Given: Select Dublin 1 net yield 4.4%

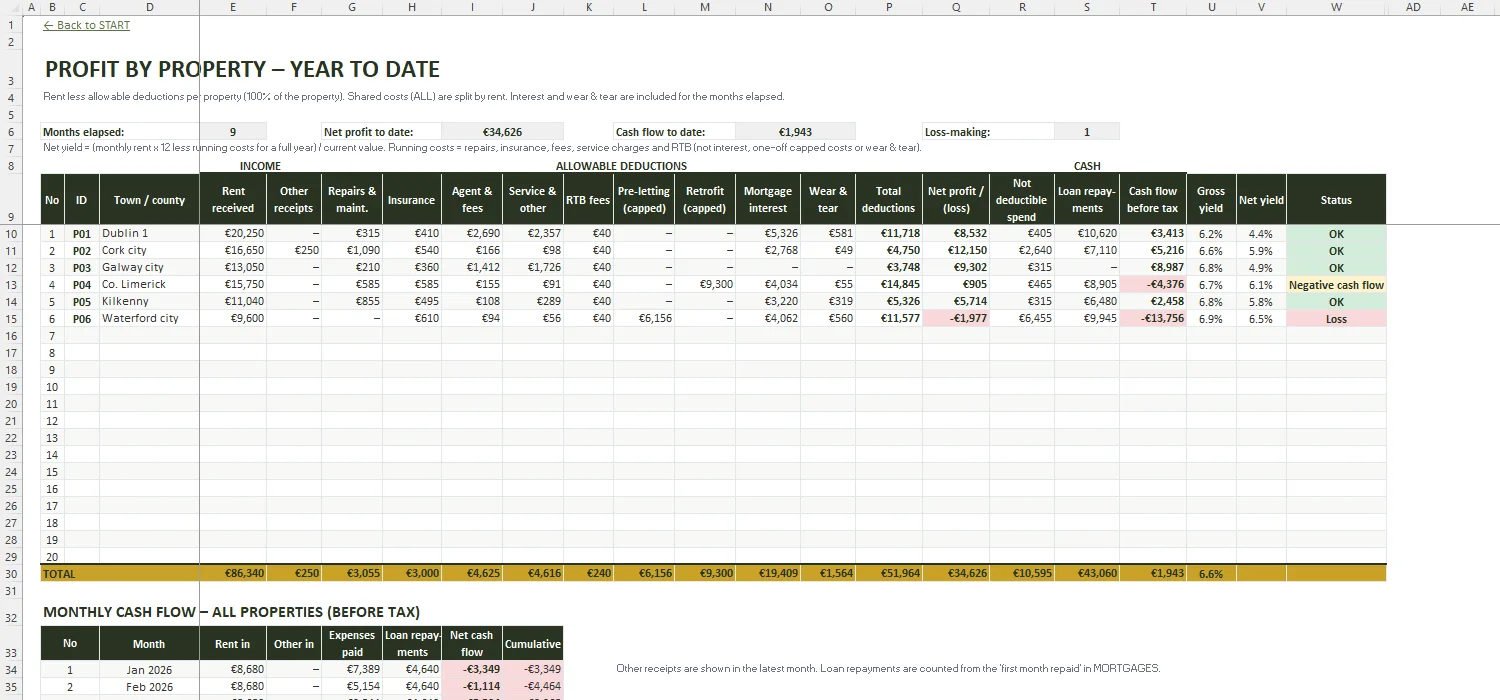Looking at the screenshot, I should click(1261, 233).
